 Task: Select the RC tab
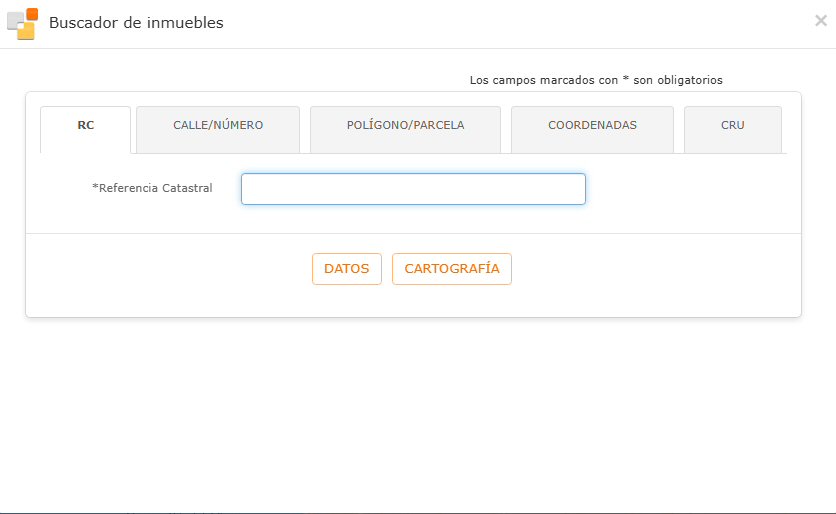(86, 126)
